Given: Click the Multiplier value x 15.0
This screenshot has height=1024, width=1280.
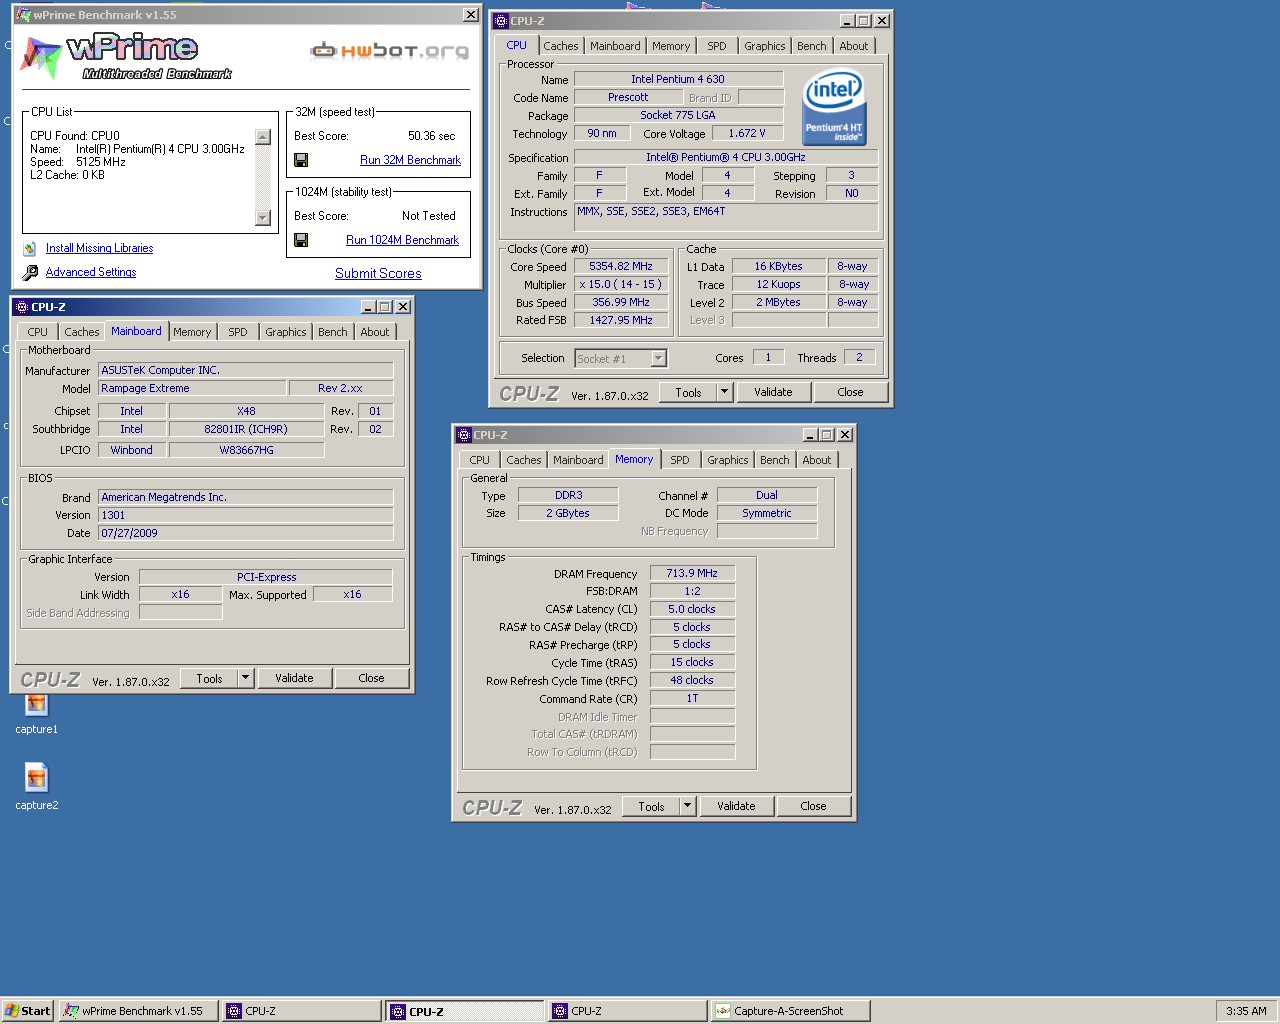Looking at the screenshot, I should click(x=620, y=285).
